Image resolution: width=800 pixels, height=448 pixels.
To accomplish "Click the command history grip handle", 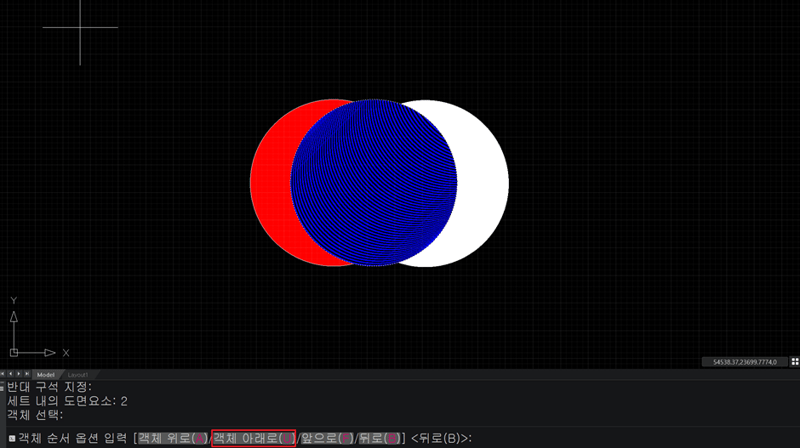I will pyautogui.click(x=2, y=387).
